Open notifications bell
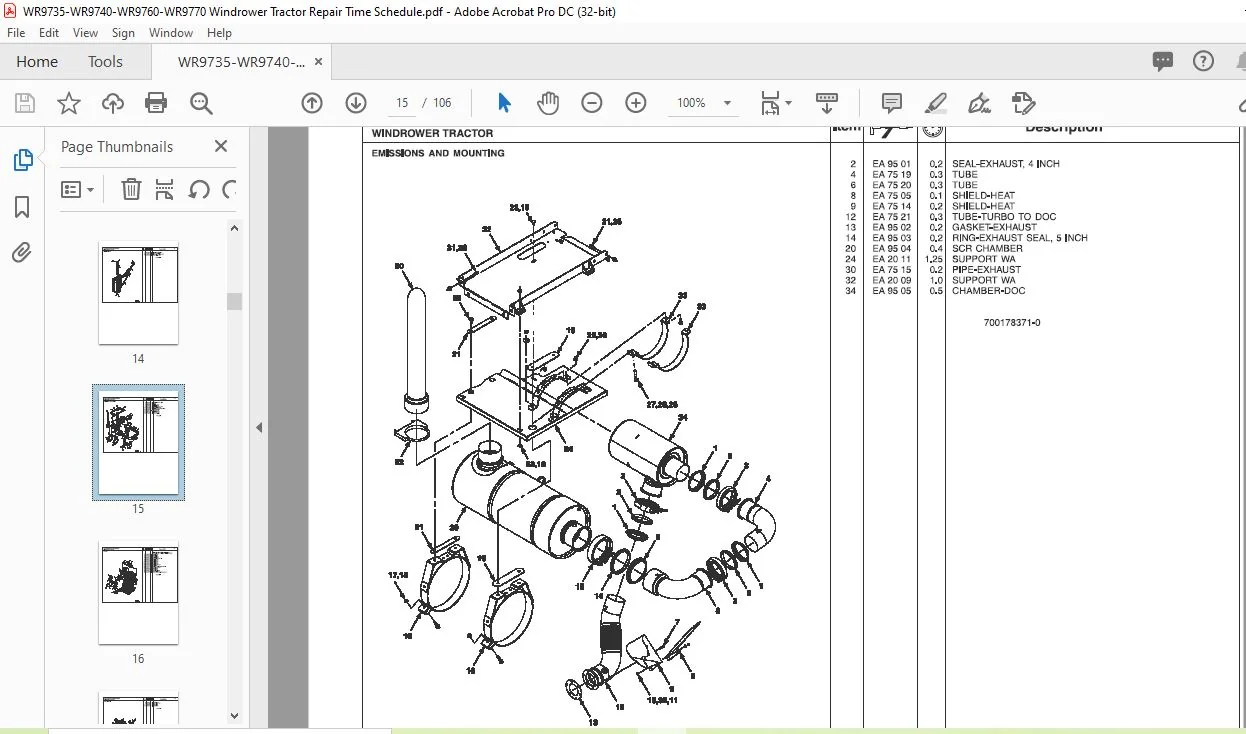The width and height of the screenshot is (1246, 734). (1241, 61)
